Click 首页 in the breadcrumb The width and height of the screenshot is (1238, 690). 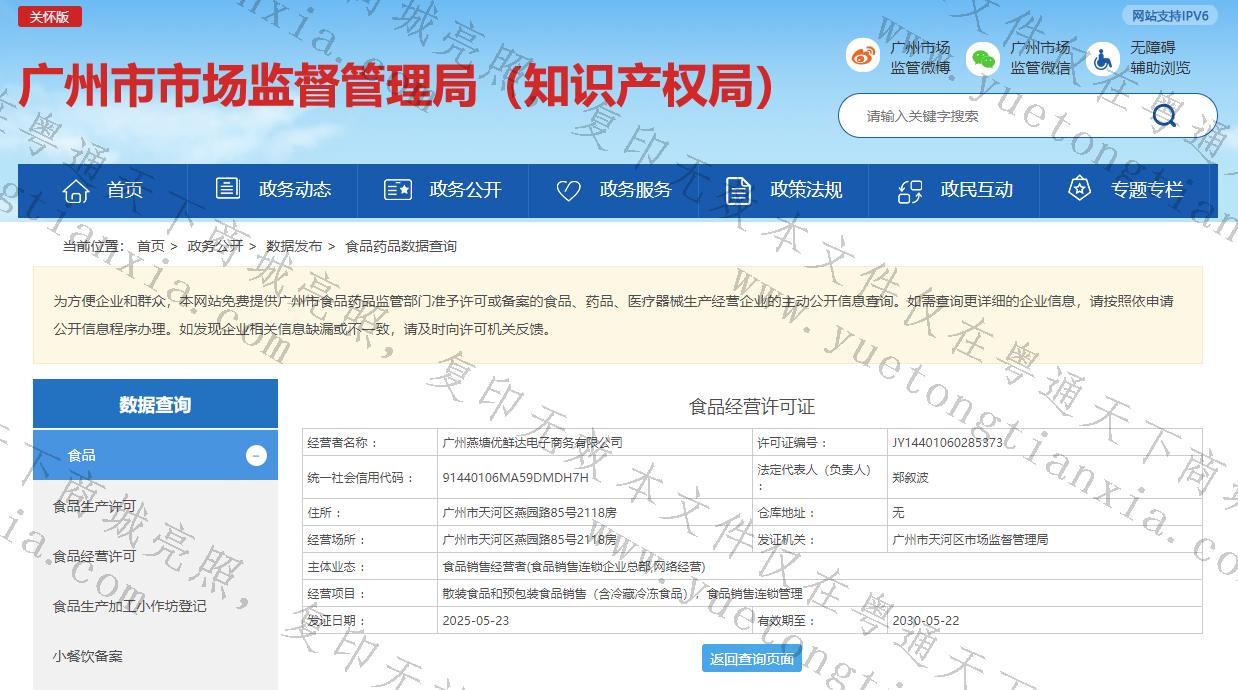coord(151,246)
